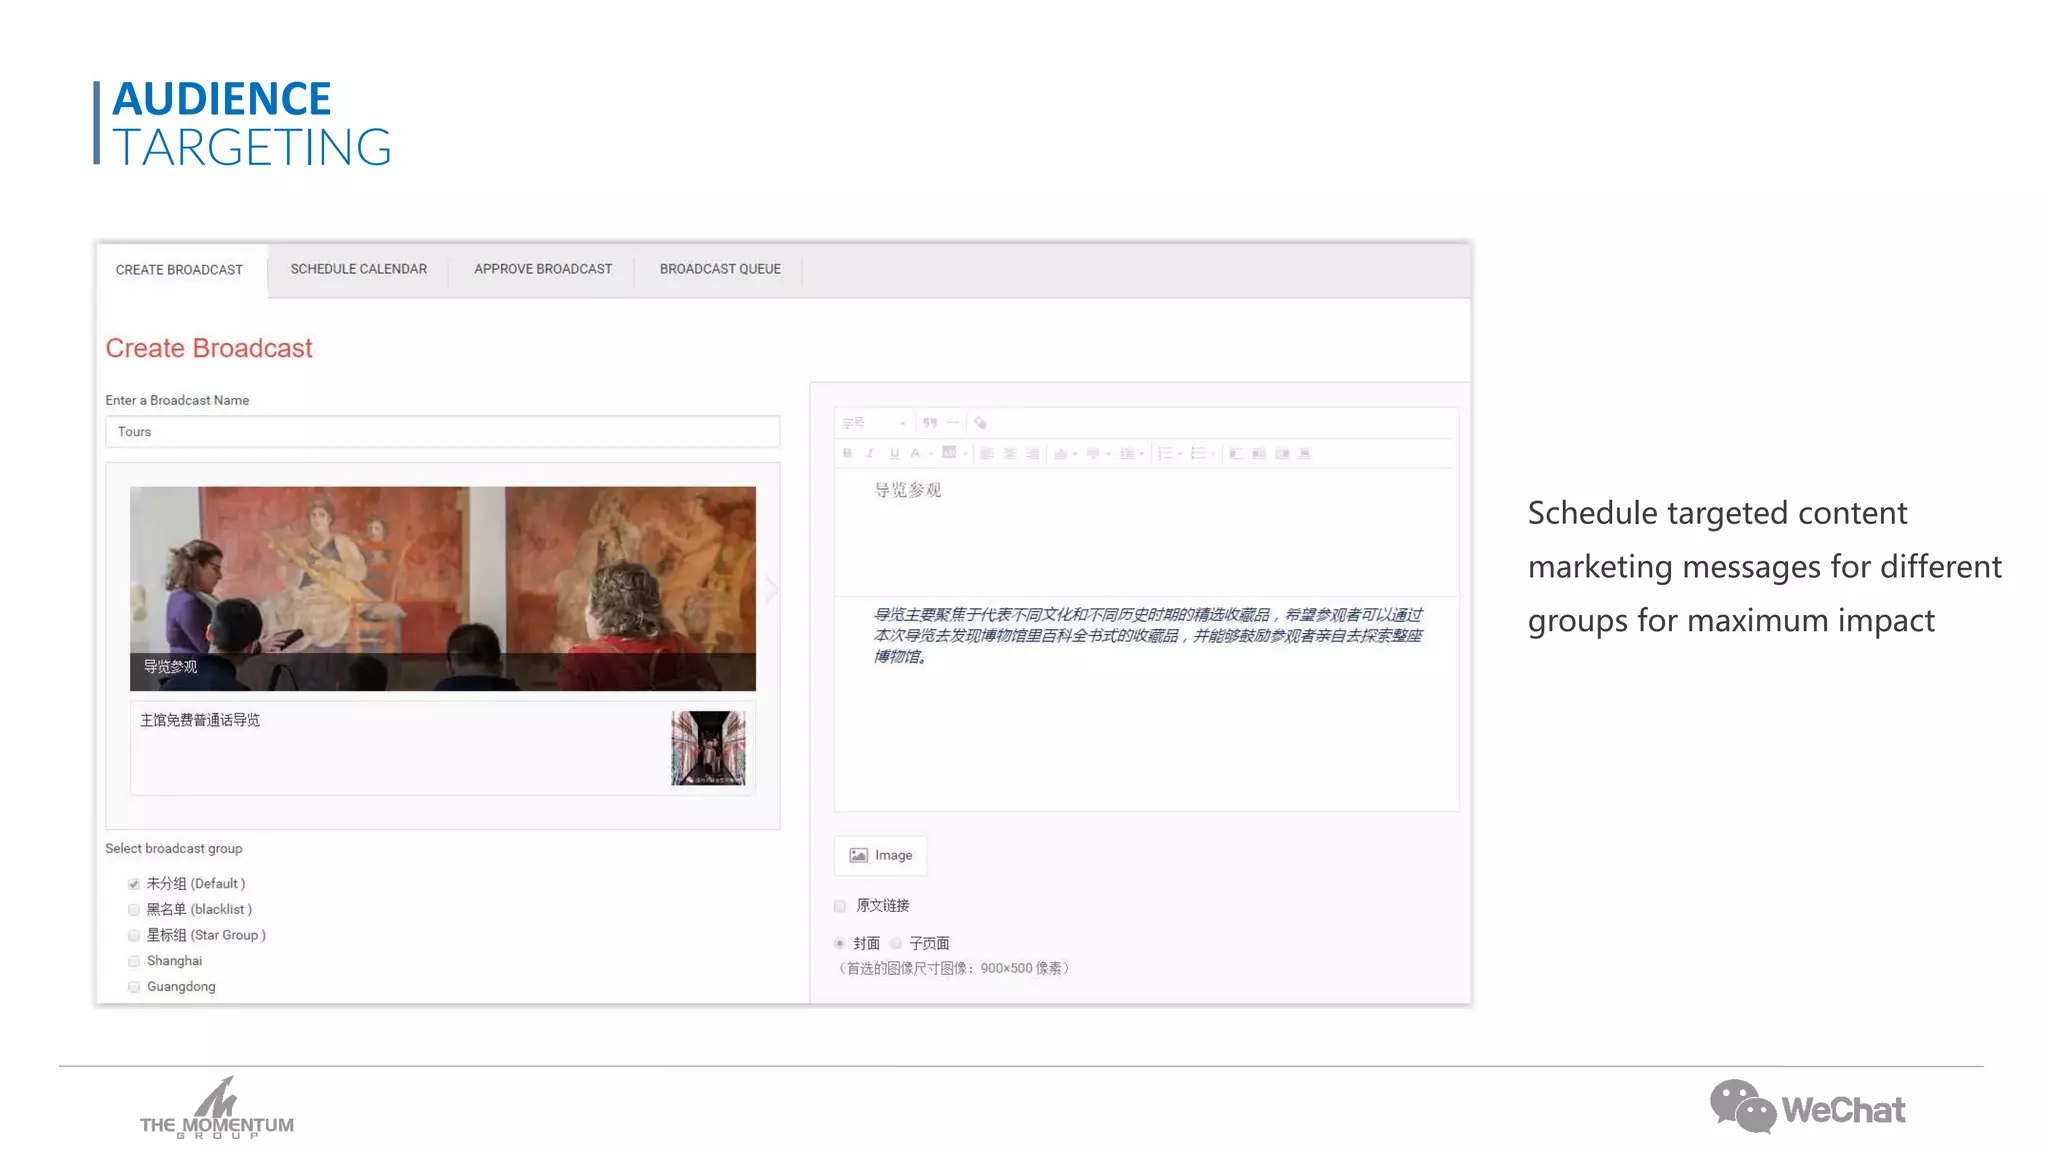Viewport: 2048px width, 1152px height.
Task: Check the Guangdong broadcast group
Action: [x=134, y=987]
